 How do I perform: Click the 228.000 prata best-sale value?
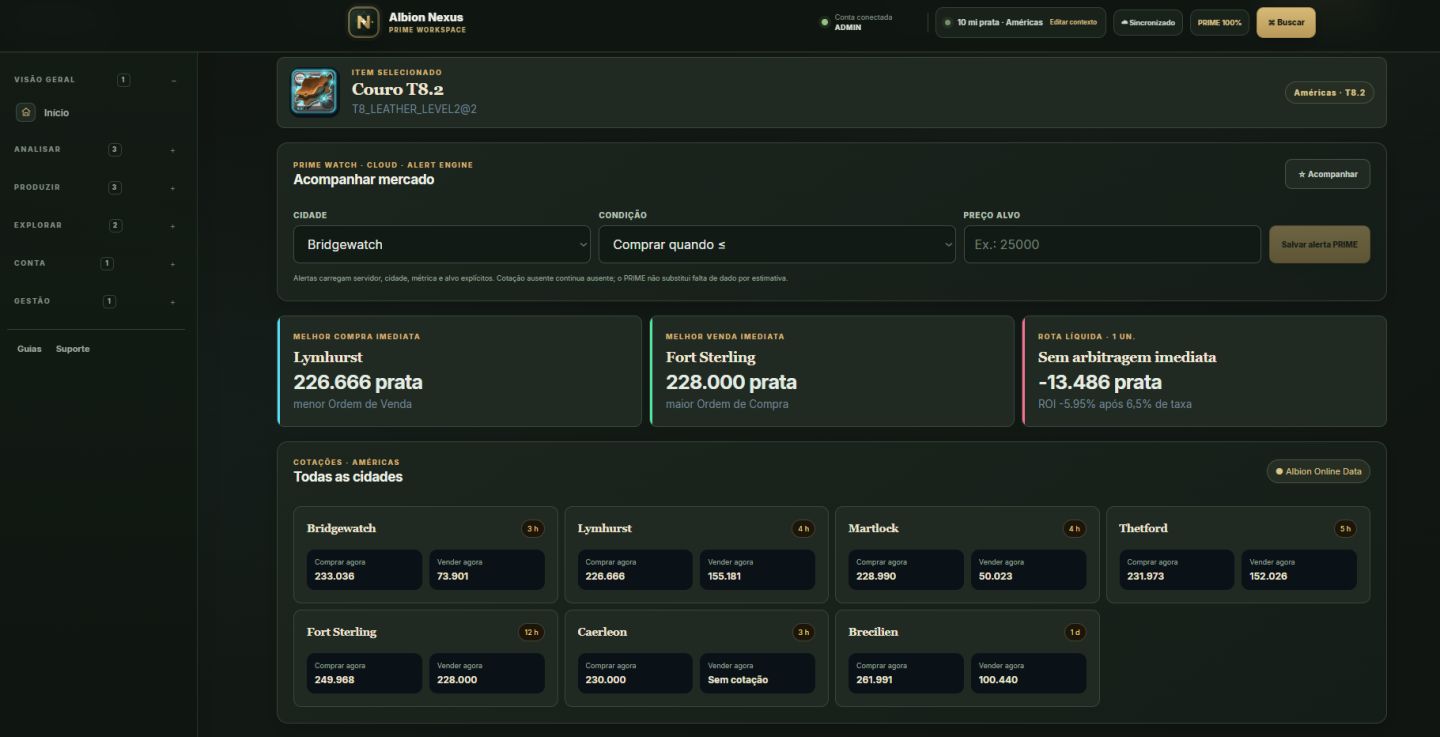click(x=731, y=382)
